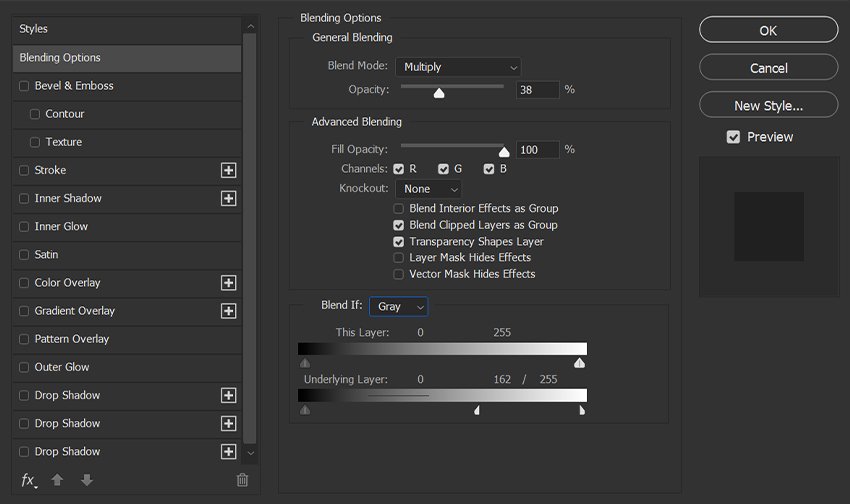
Task: Click scroll-up arrow of styles list
Action: tap(250, 26)
